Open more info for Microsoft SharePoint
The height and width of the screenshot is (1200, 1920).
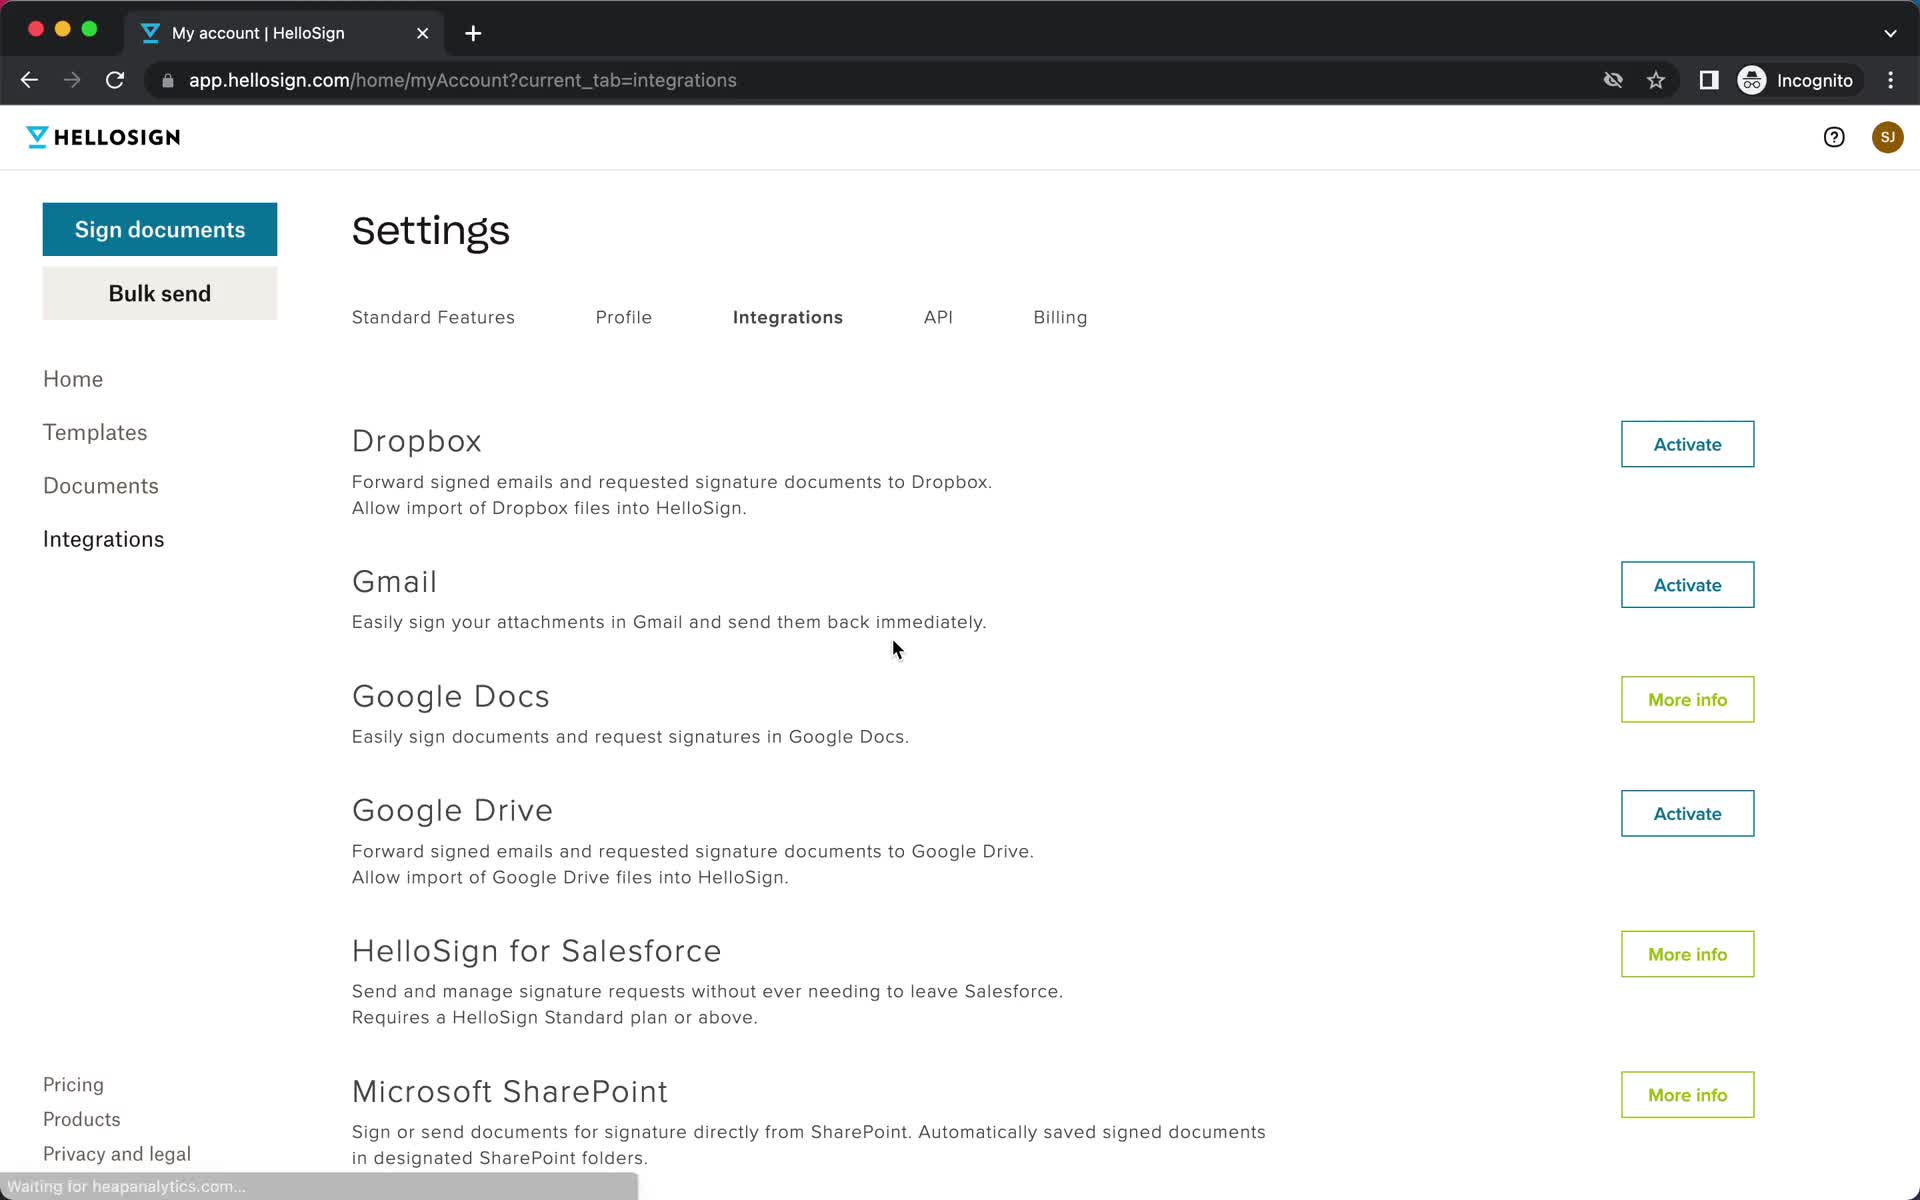pos(1688,1095)
